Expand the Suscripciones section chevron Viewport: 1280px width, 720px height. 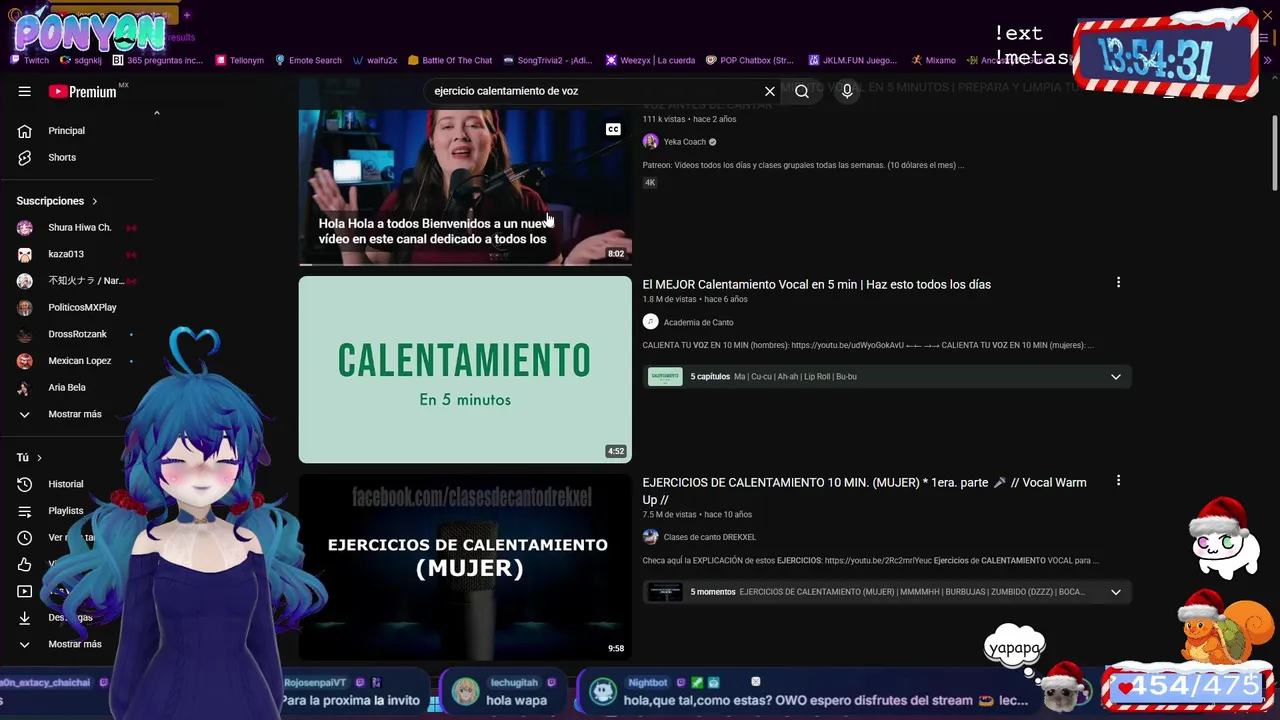(95, 201)
